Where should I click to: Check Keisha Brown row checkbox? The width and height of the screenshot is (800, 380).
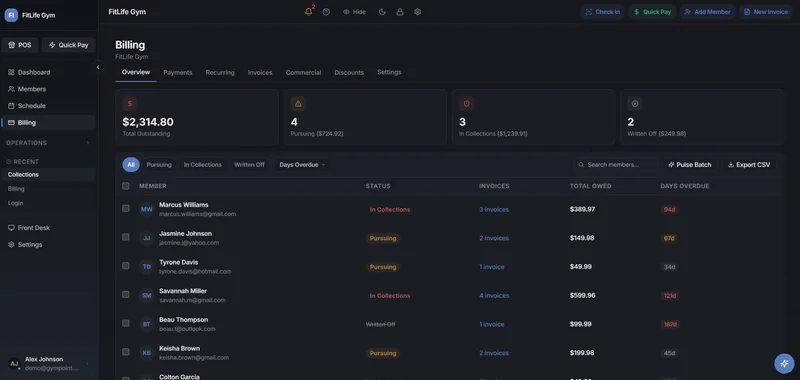click(126, 352)
